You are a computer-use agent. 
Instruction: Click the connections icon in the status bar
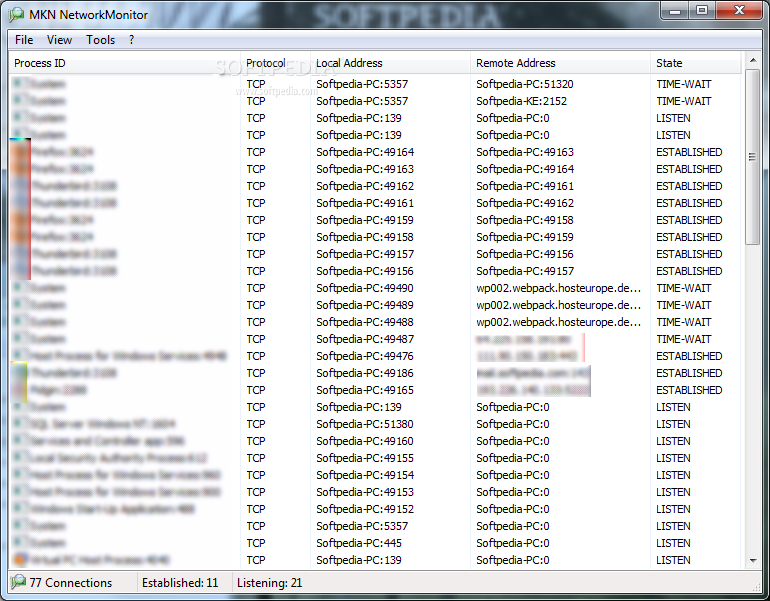coord(18,582)
